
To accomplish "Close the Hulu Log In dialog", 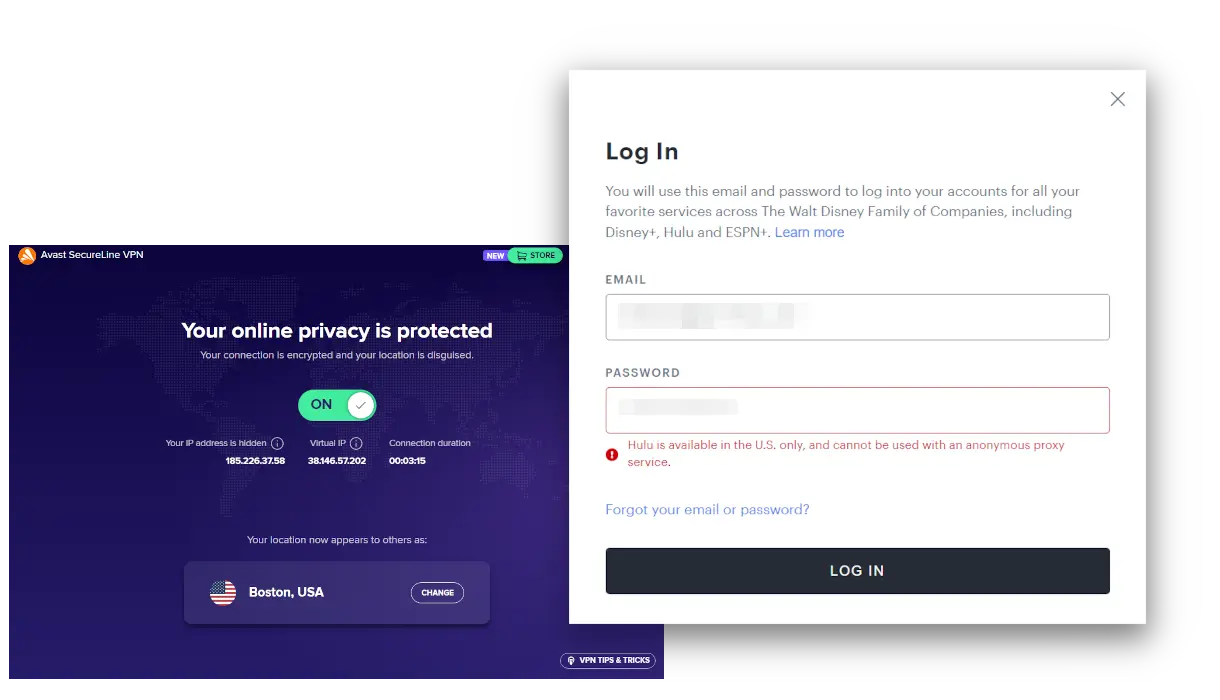I will (x=1117, y=99).
